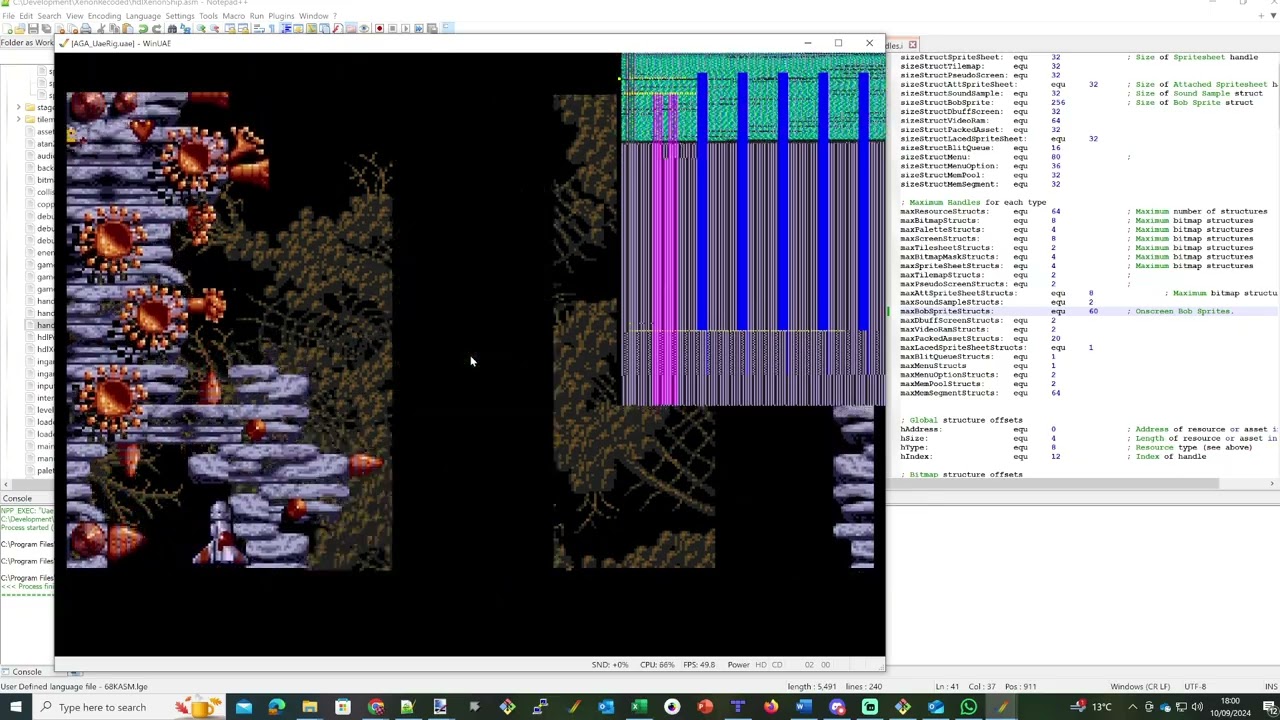Click the HD indicator in WinUAE status bar
1280x720 pixels.
click(x=761, y=665)
